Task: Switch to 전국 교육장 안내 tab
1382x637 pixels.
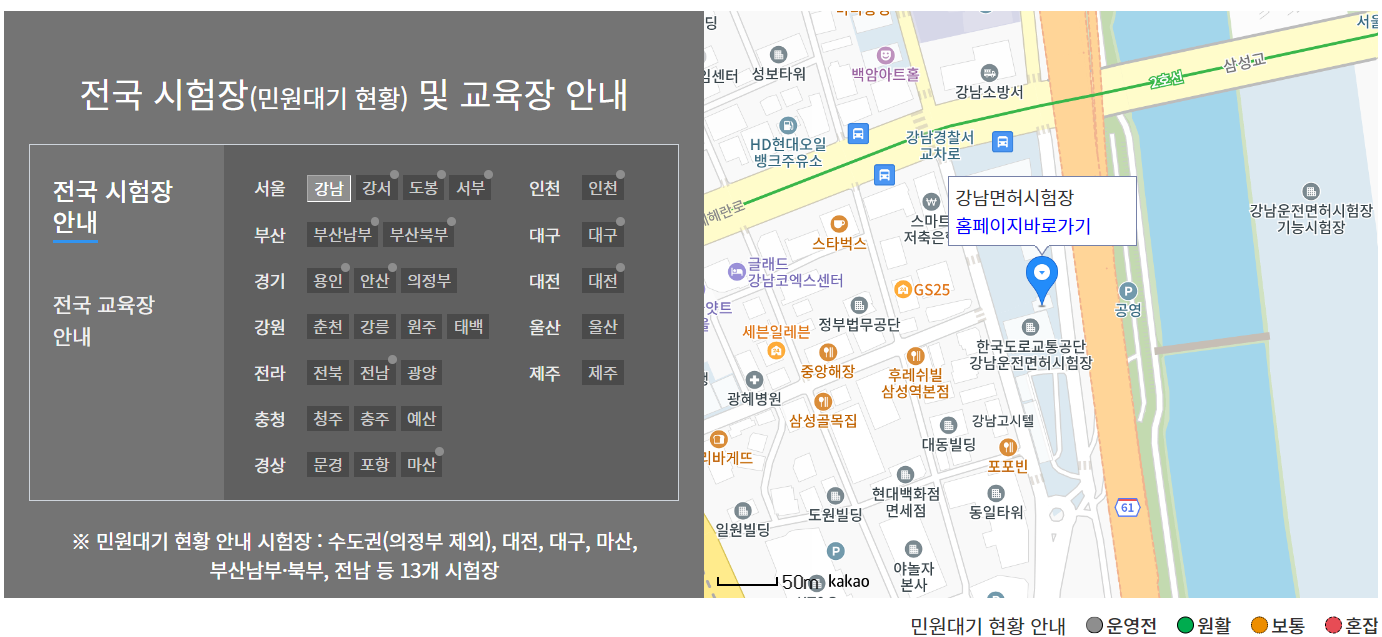Action: click(x=104, y=320)
